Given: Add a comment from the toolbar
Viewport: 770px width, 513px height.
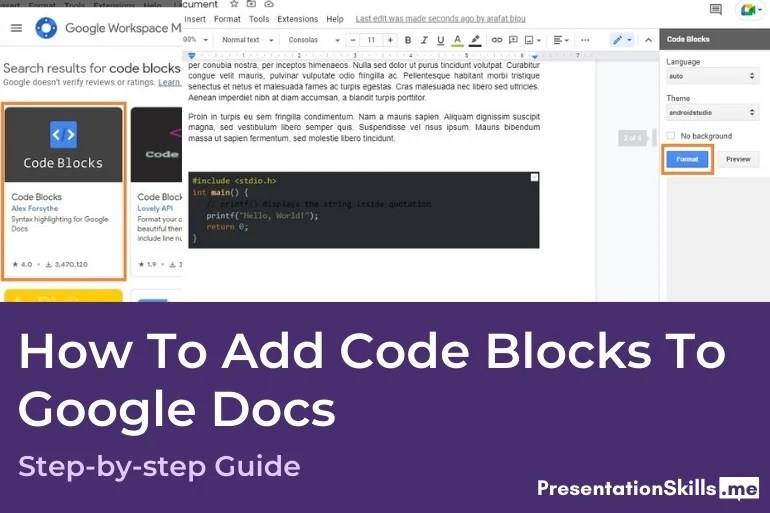Looking at the screenshot, I should [513, 40].
